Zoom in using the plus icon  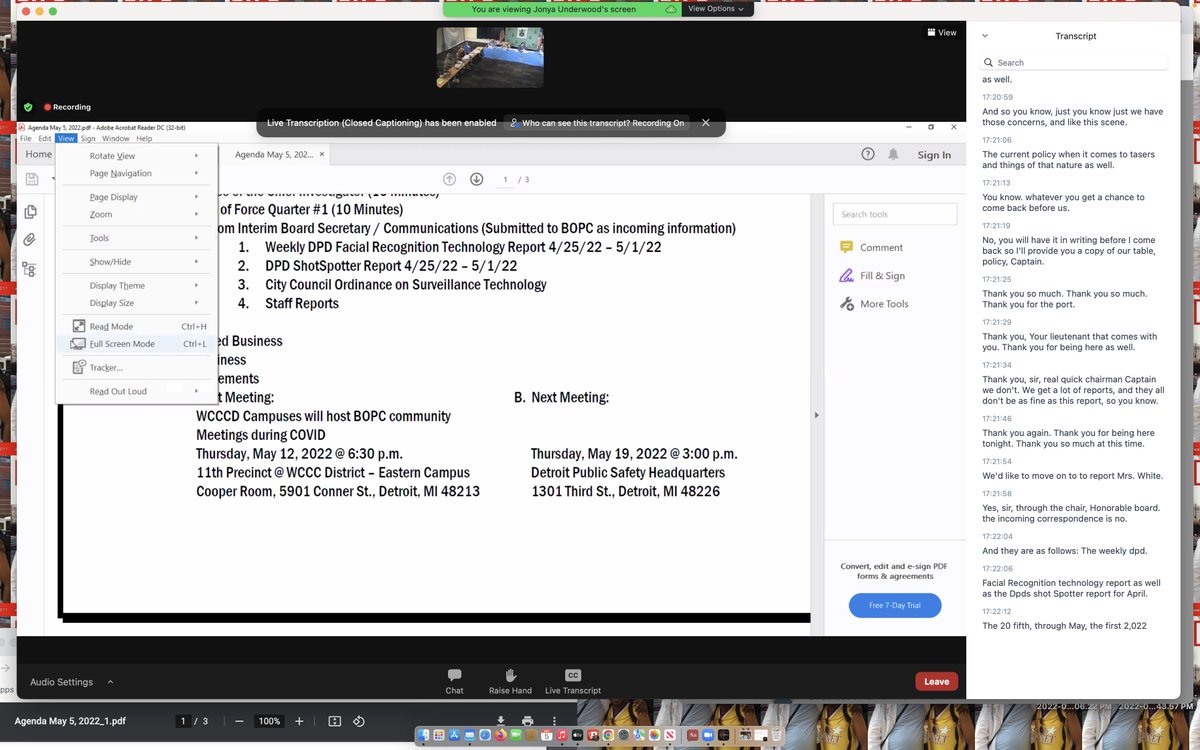click(299, 721)
